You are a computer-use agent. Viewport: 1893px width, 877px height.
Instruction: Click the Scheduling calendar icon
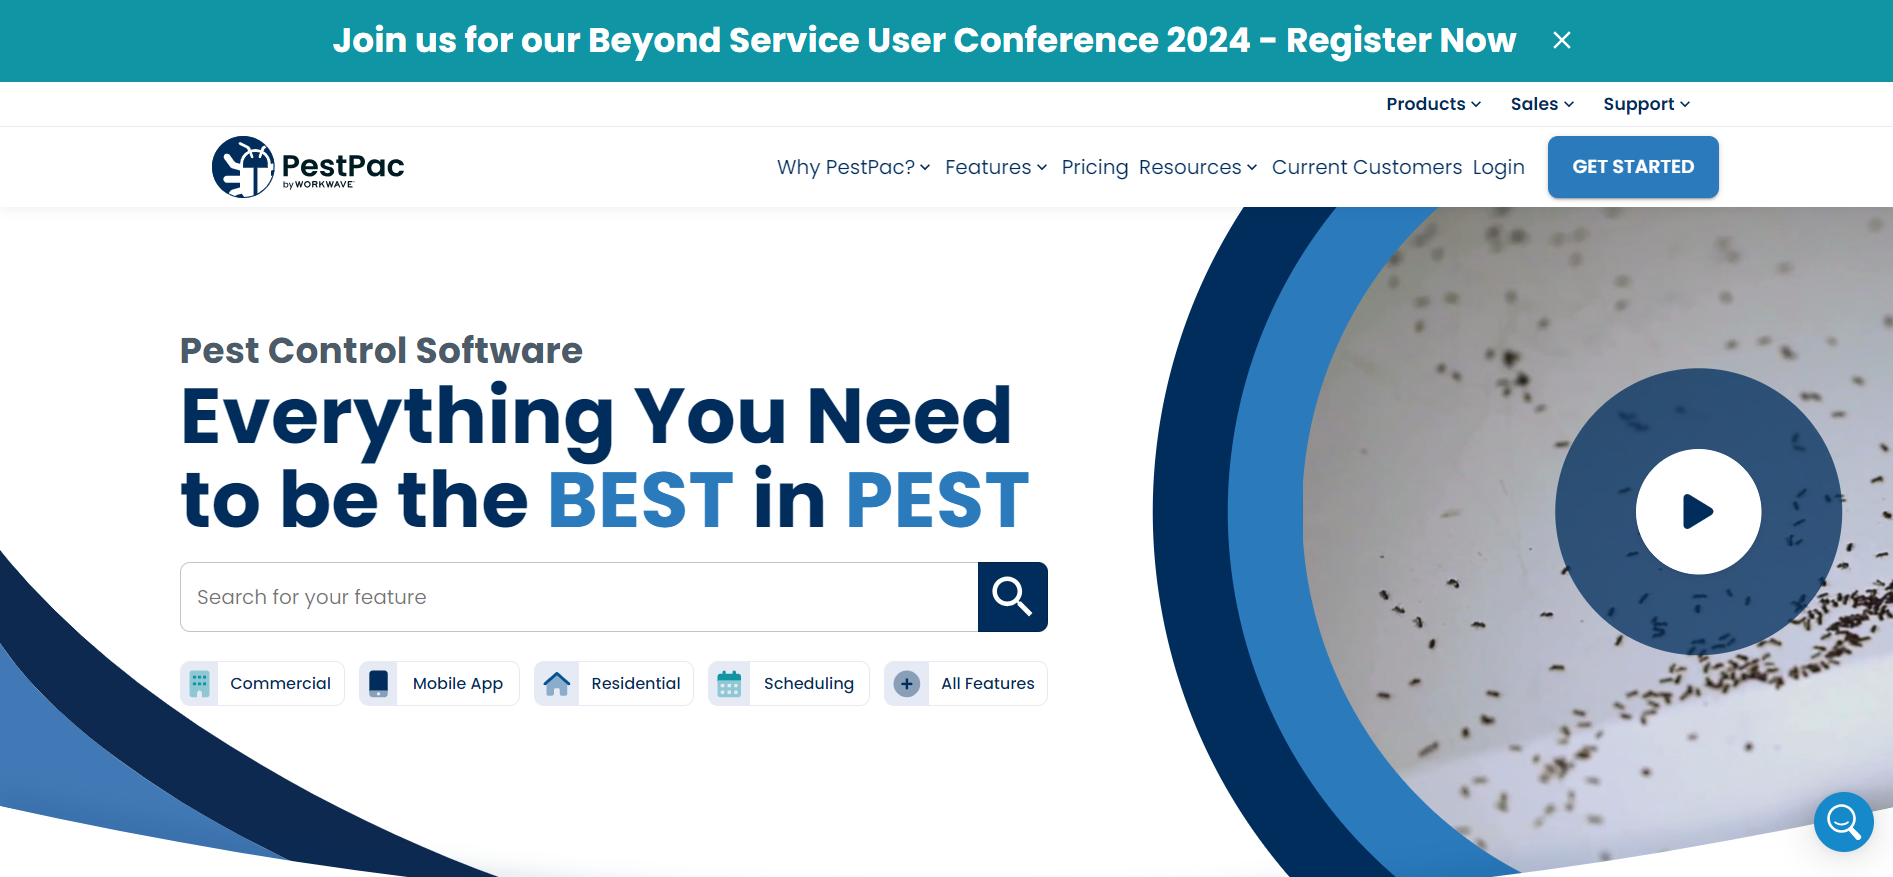[729, 684]
